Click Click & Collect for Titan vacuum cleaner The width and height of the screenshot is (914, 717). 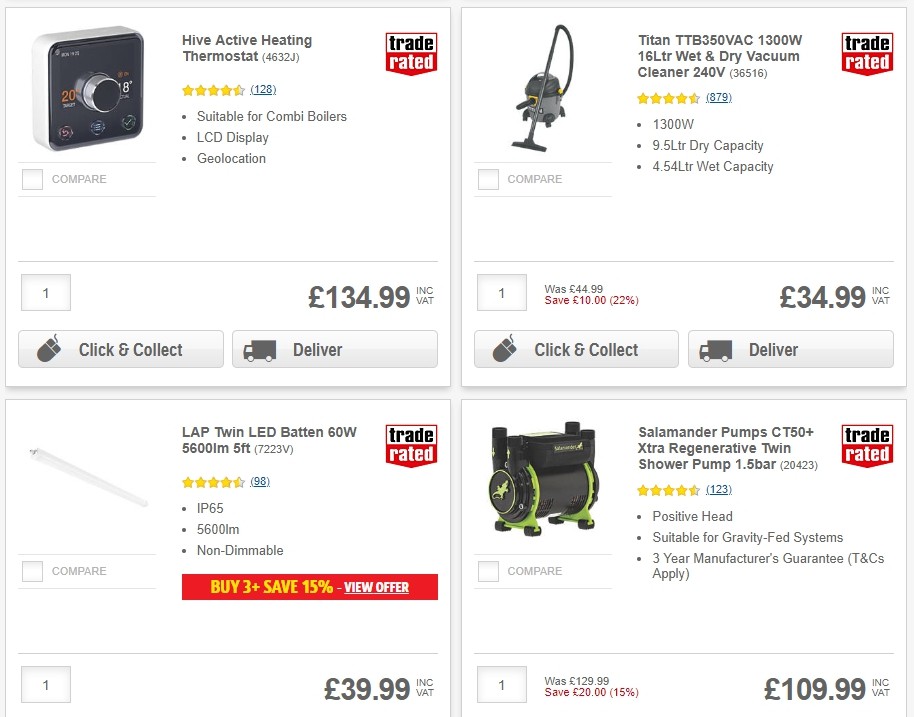(576, 350)
